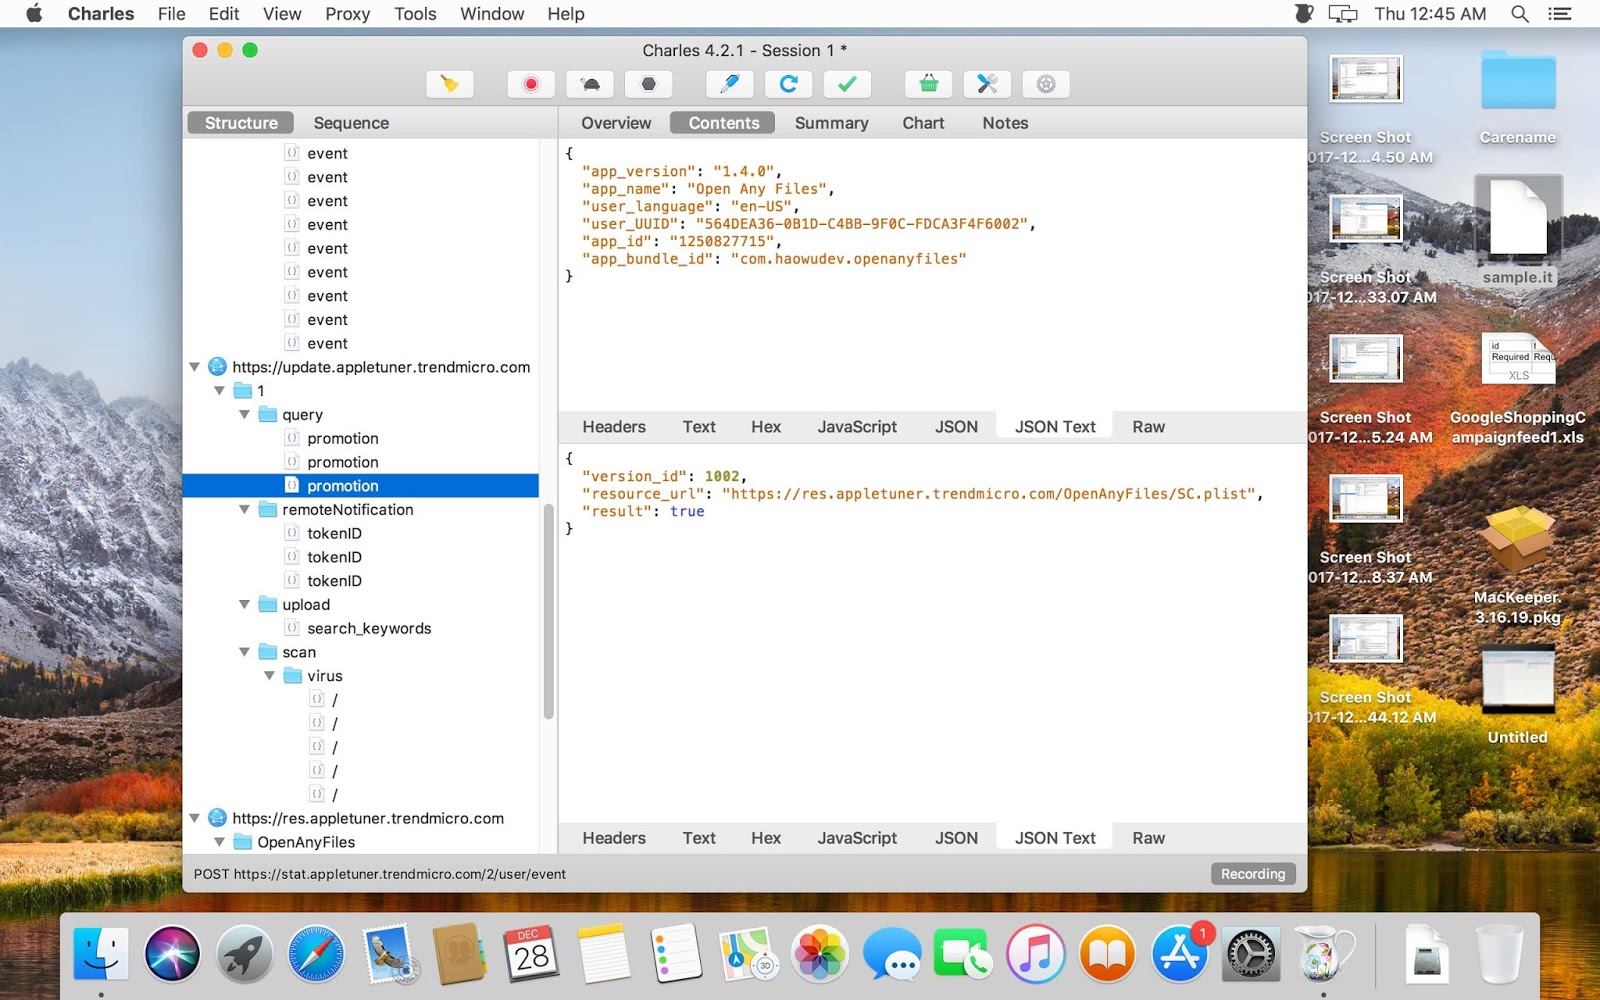Show request Raw view in the upper pane
Viewport: 1600px width, 1000px height.
(x=1148, y=427)
